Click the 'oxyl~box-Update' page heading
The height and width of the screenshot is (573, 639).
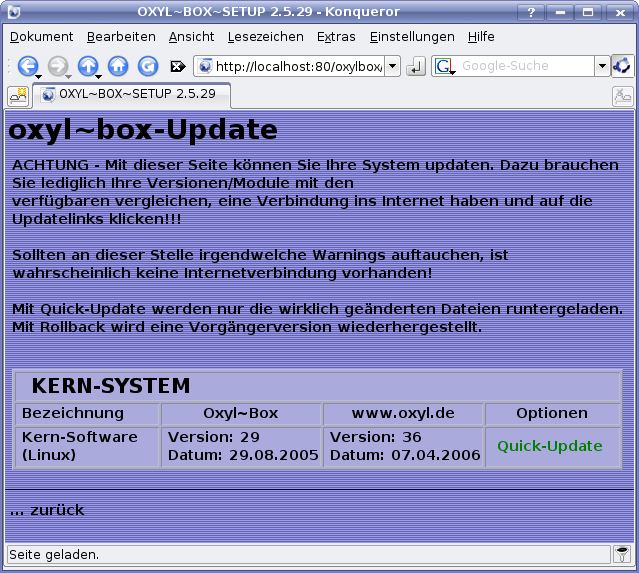pyautogui.click(x=143, y=130)
